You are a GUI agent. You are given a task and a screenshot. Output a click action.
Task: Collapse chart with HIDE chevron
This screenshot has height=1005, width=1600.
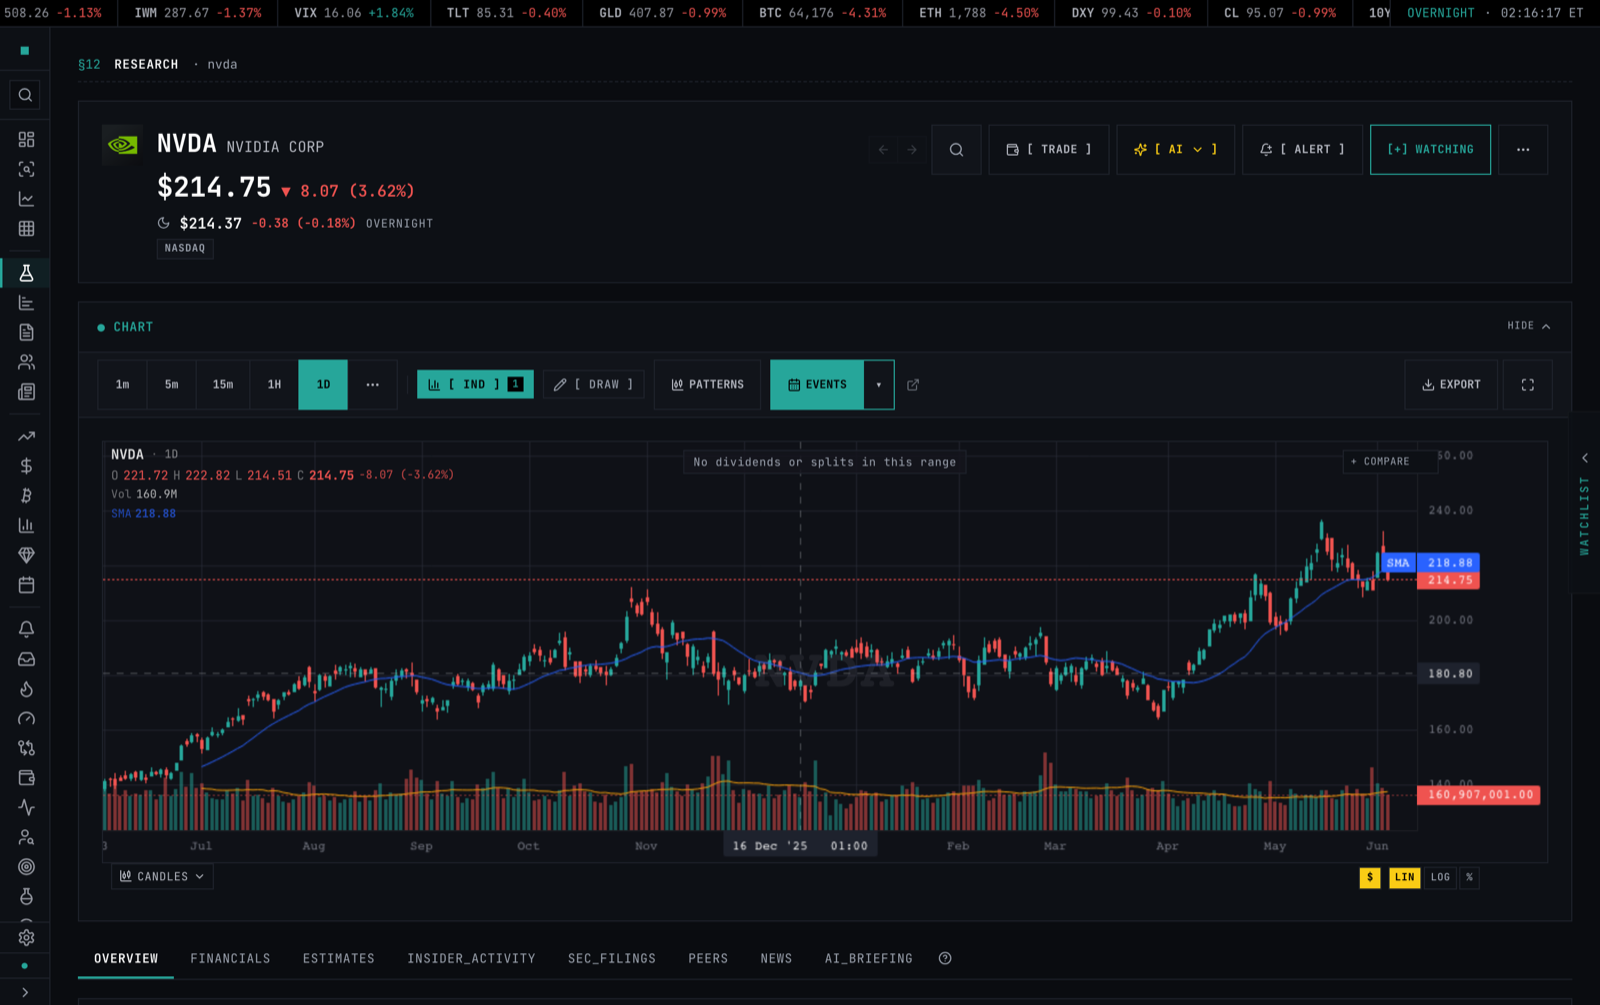click(x=1529, y=326)
